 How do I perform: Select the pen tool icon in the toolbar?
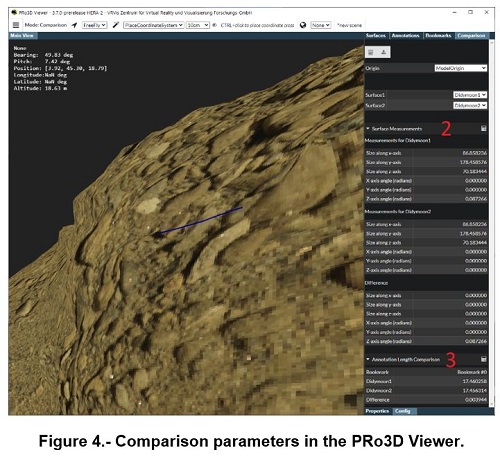click(116, 25)
